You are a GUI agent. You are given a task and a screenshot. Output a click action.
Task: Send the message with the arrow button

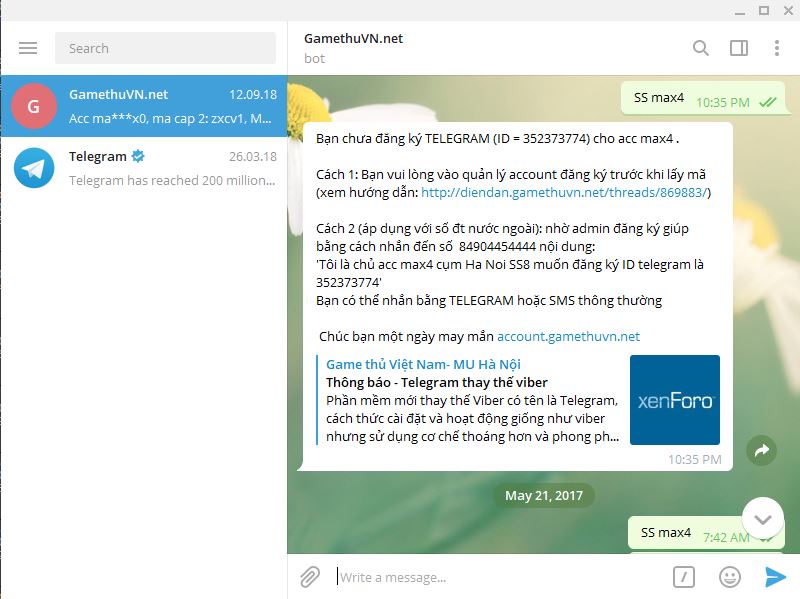[776, 577]
